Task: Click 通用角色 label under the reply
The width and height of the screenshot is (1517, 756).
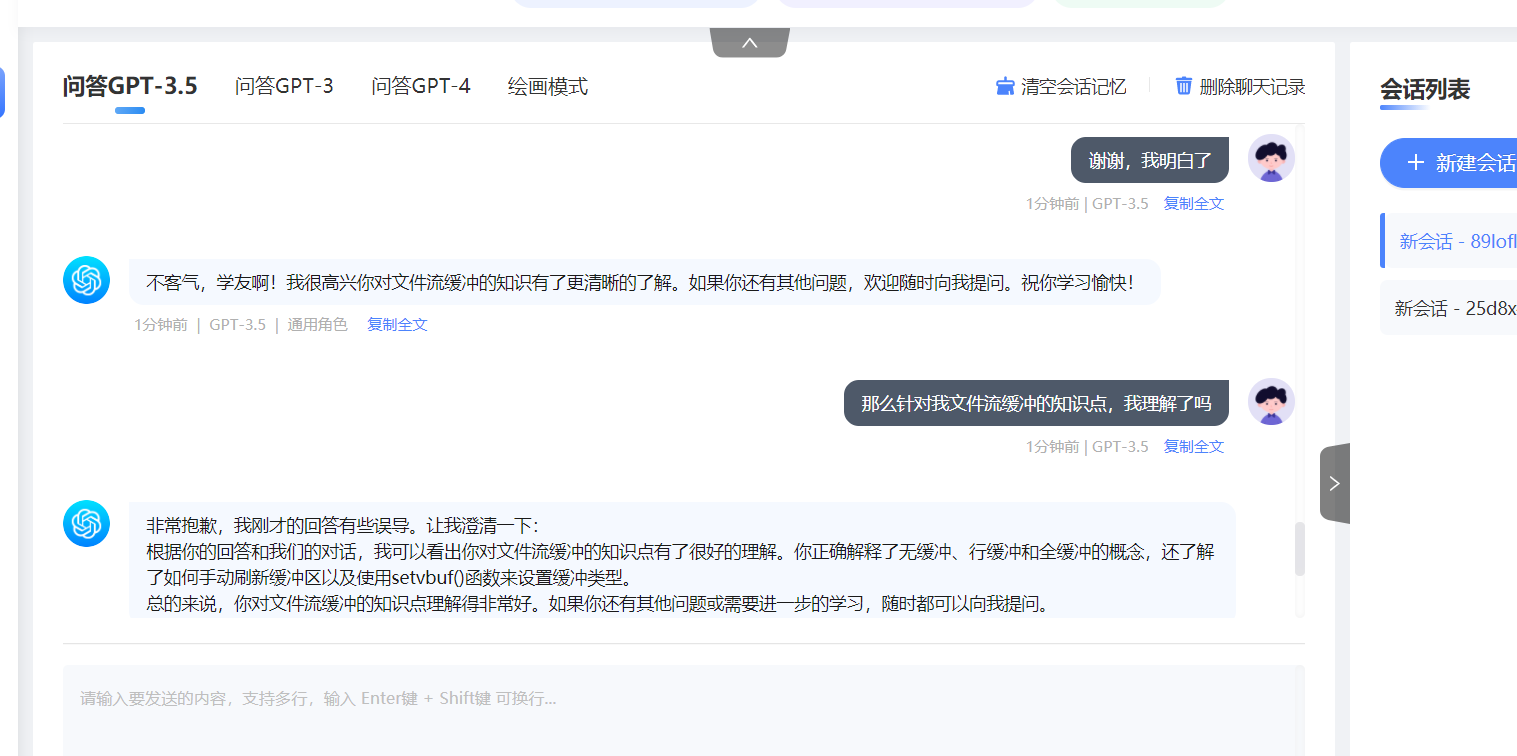Action: tap(318, 325)
